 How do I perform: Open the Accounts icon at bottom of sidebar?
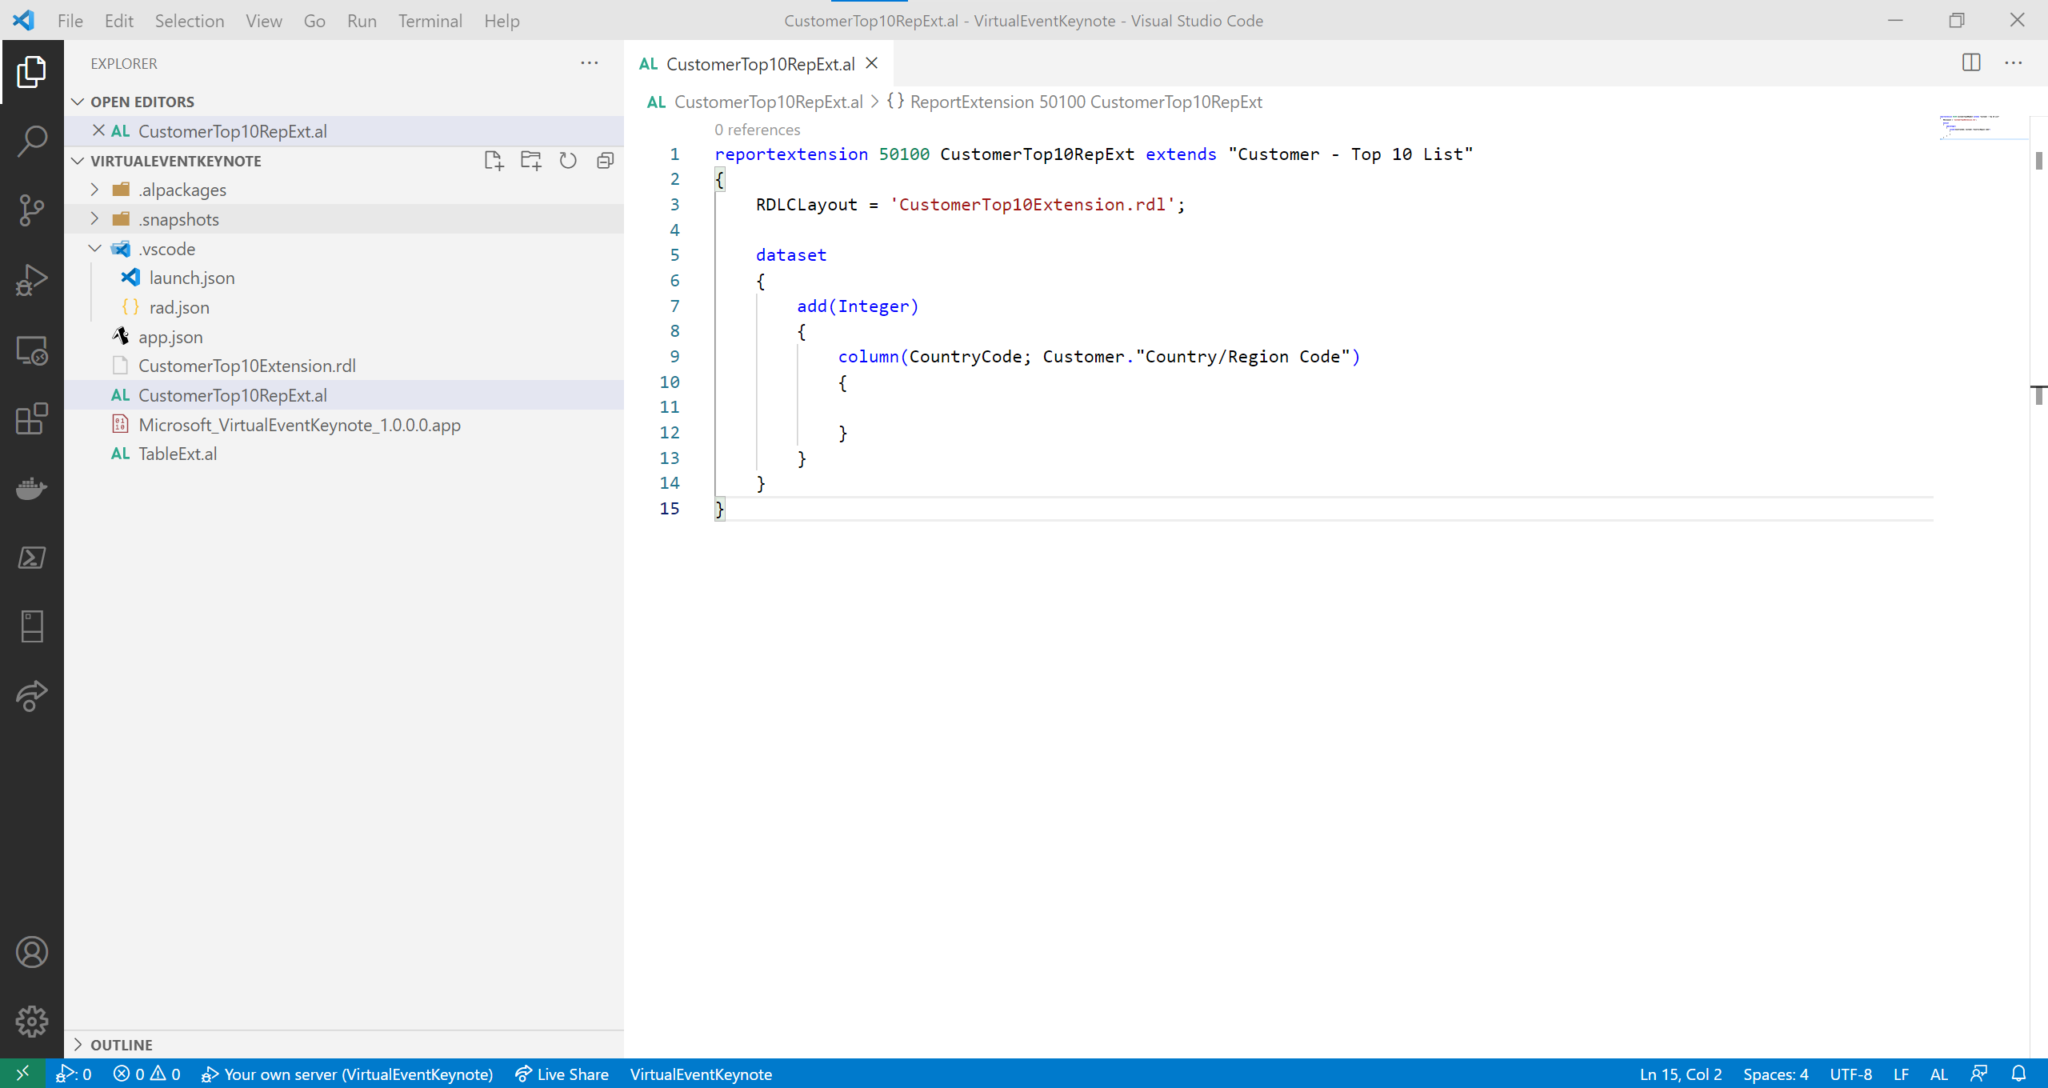pyautogui.click(x=33, y=952)
